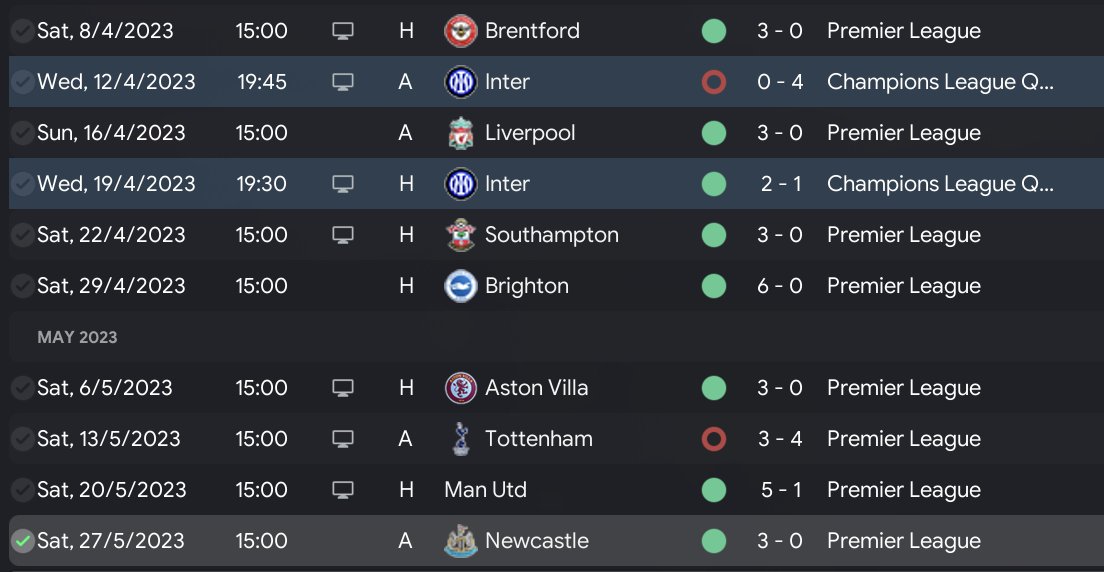Click the Newcastle club badge
Viewport: 1104px width, 572px height.
click(x=460, y=541)
